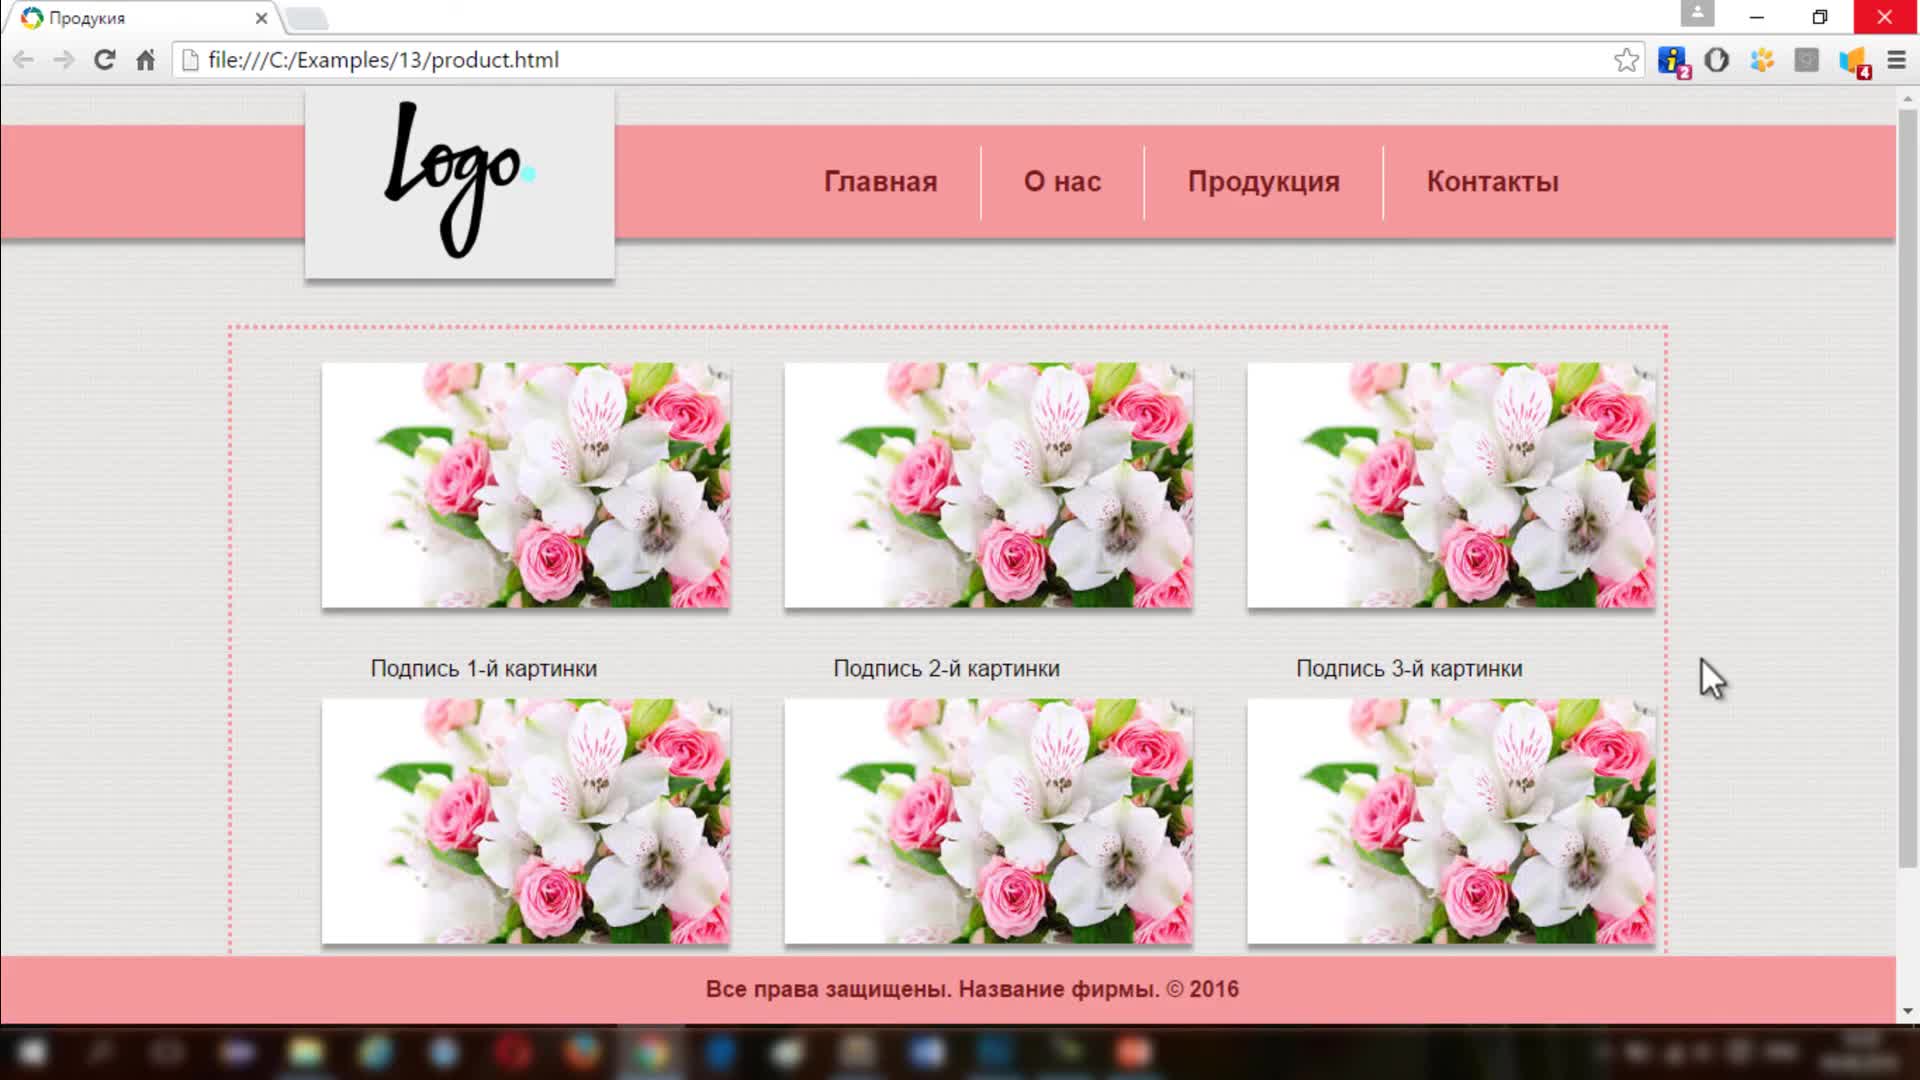The width and height of the screenshot is (1920, 1080).
Task: Click the vertical scrollbar thumb
Action: (1907, 488)
